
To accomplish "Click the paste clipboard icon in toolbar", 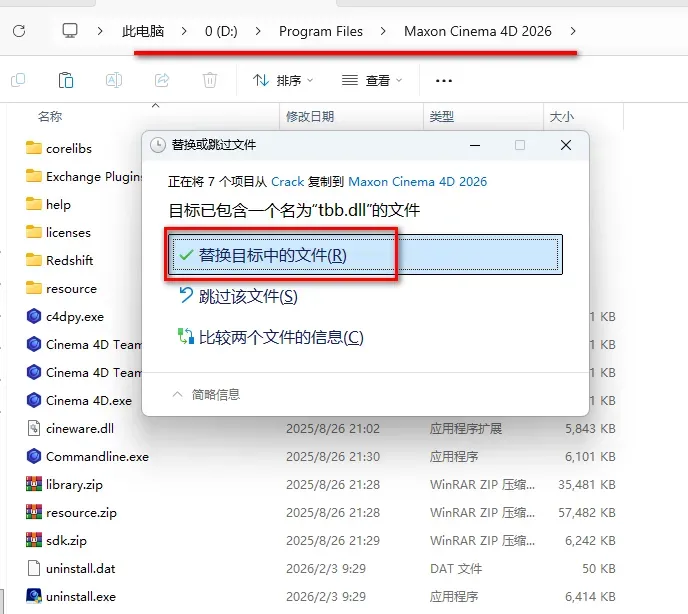I will [x=66, y=80].
